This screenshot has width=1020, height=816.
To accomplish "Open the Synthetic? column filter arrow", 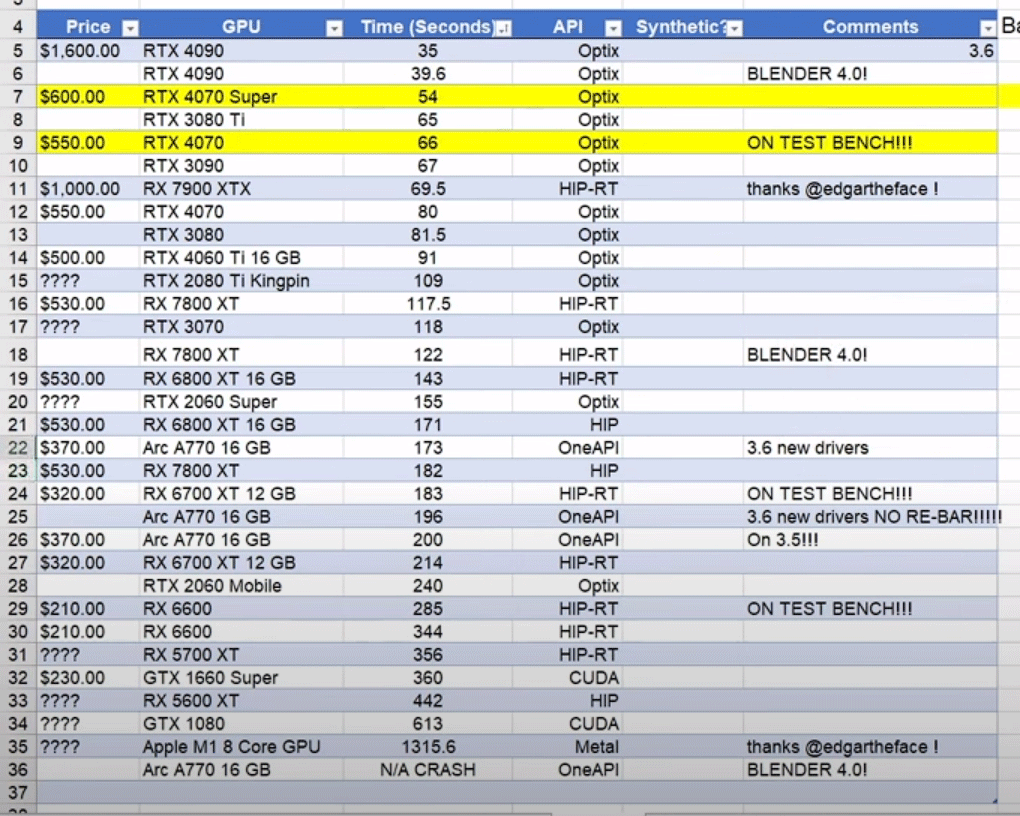I will click(735, 28).
